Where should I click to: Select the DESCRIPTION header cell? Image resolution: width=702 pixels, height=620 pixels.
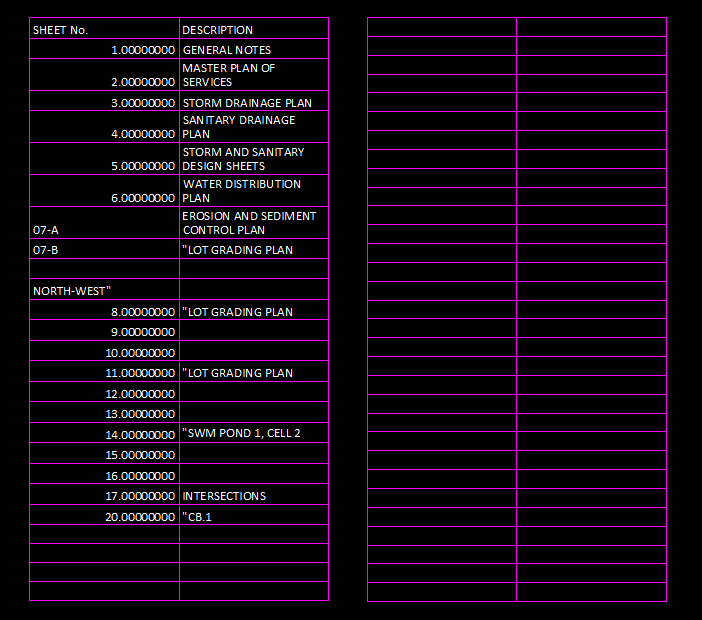tap(254, 28)
